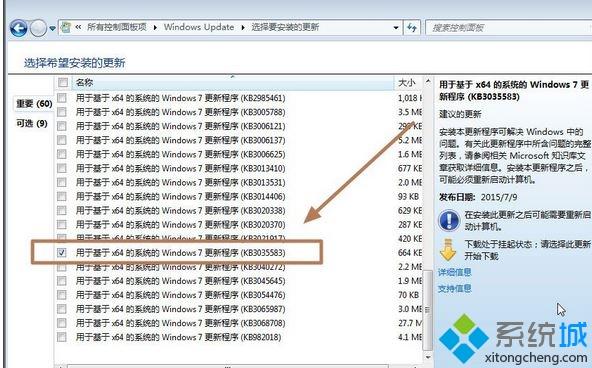The image size is (592, 368).
Task: Select the KB3014406 update row text
Action: (x=180, y=196)
